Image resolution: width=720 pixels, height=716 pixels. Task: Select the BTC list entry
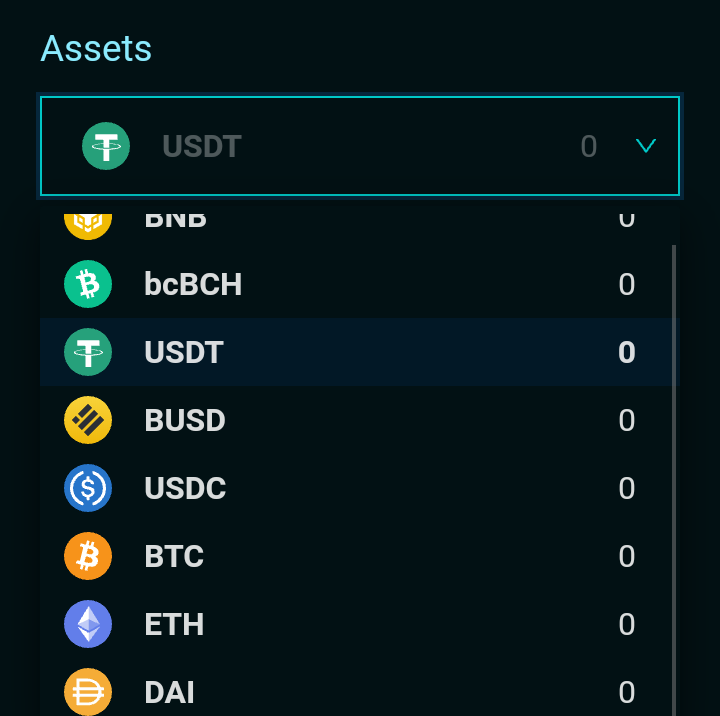pos(360,556)
